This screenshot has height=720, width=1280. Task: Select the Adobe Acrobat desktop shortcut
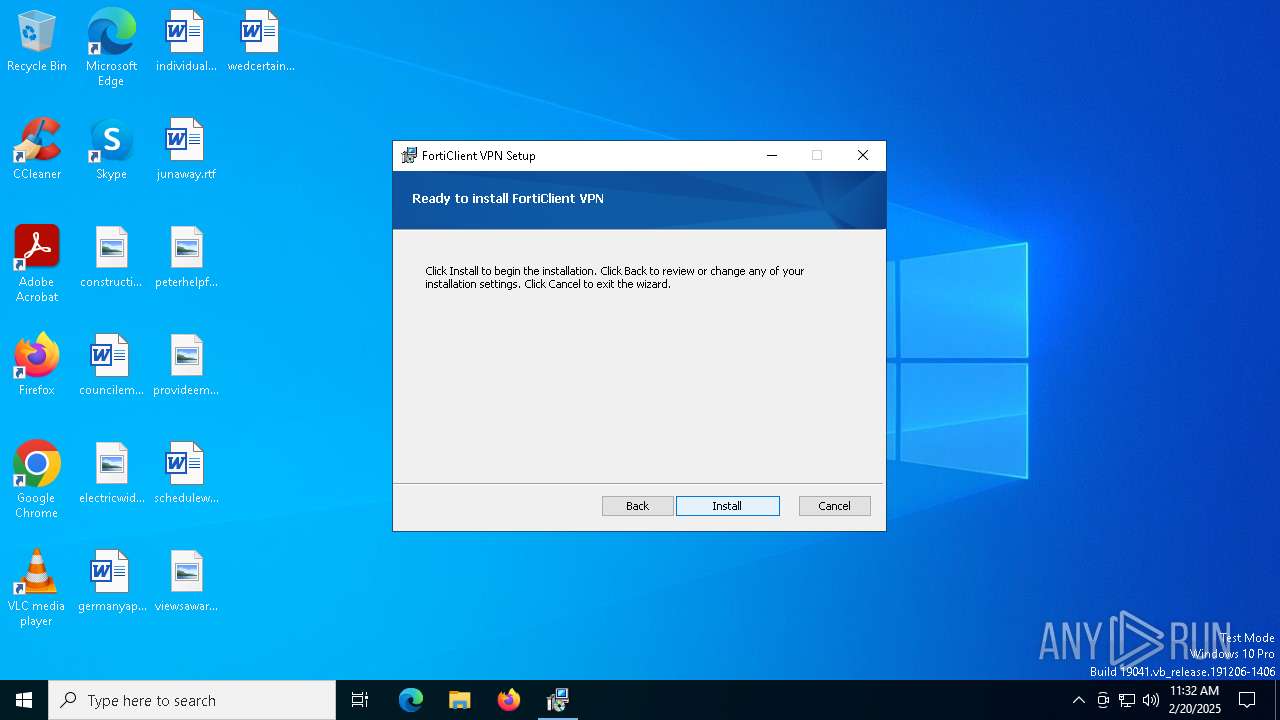pos(37,264)
